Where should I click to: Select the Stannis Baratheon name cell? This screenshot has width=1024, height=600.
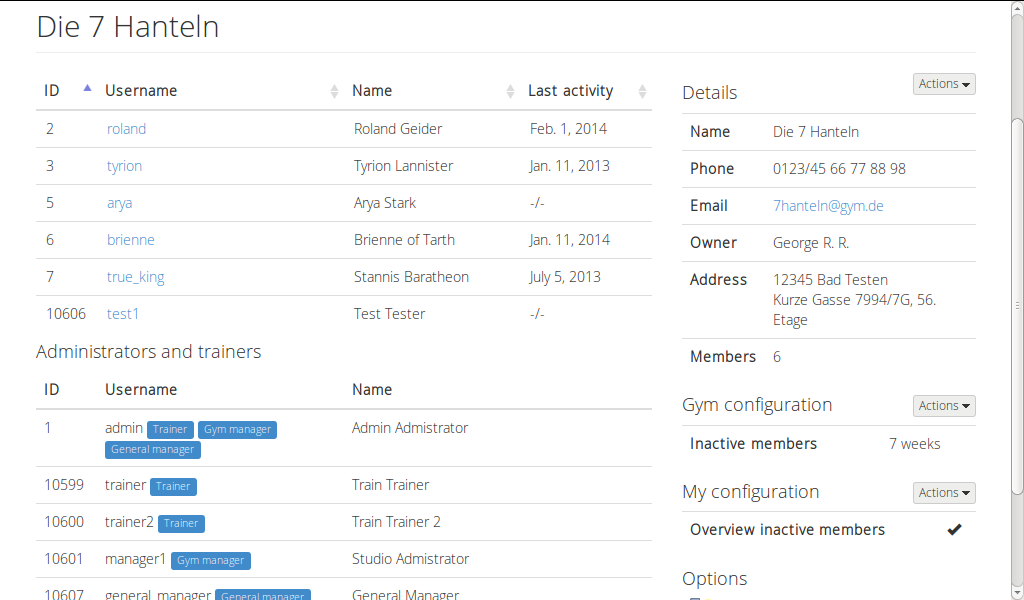click(411, 277)
